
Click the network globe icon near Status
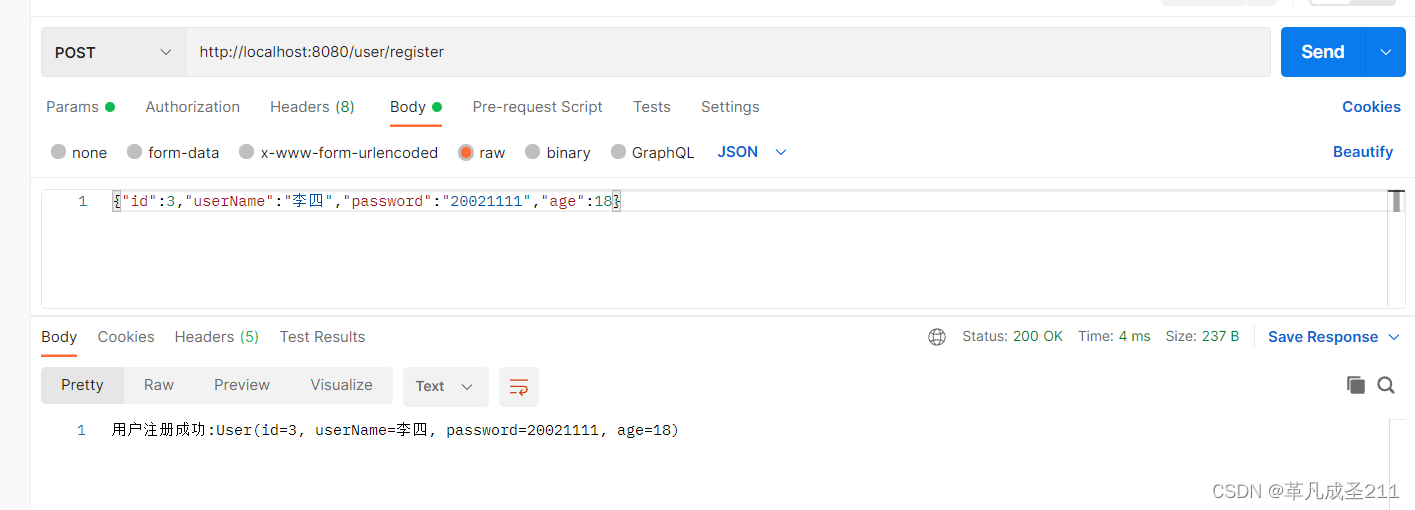click(x=937, y=337)
